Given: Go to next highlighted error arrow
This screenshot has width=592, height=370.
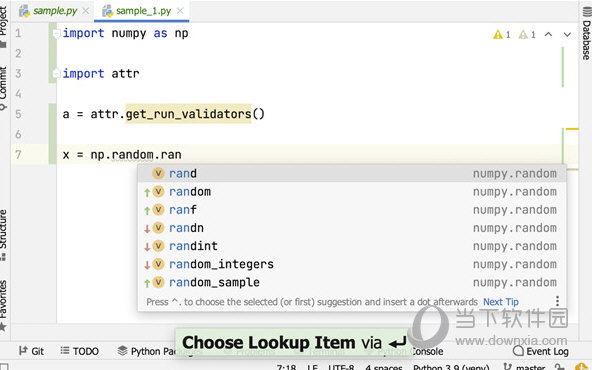Looking at the screenshot, I should (x=567, y=34).
